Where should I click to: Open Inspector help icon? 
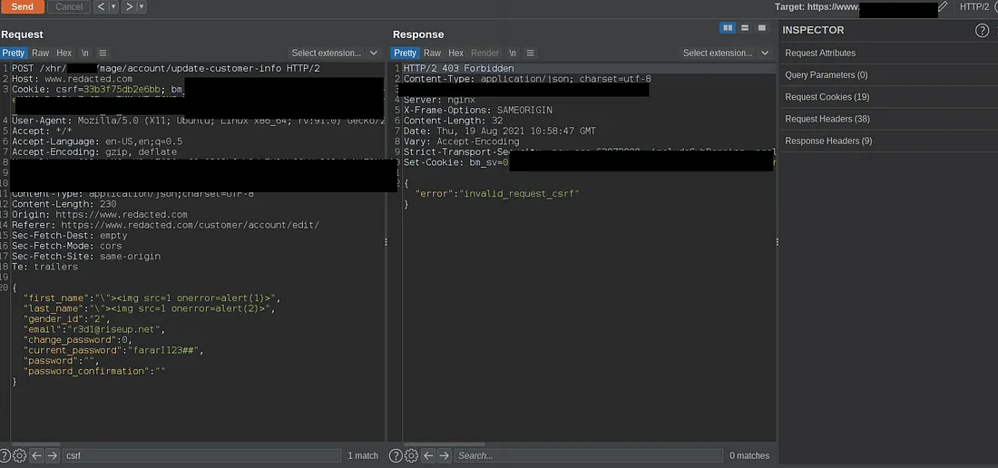point(982,30)
